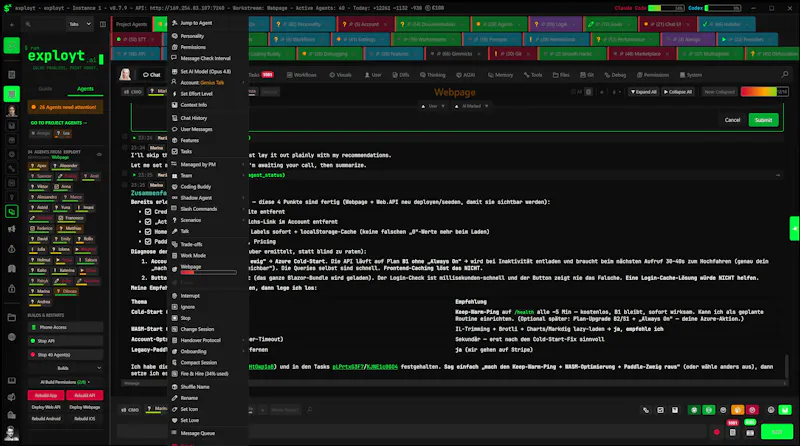
Task: Click Coding Buddy icon in menu
Action: pos(174,187)
